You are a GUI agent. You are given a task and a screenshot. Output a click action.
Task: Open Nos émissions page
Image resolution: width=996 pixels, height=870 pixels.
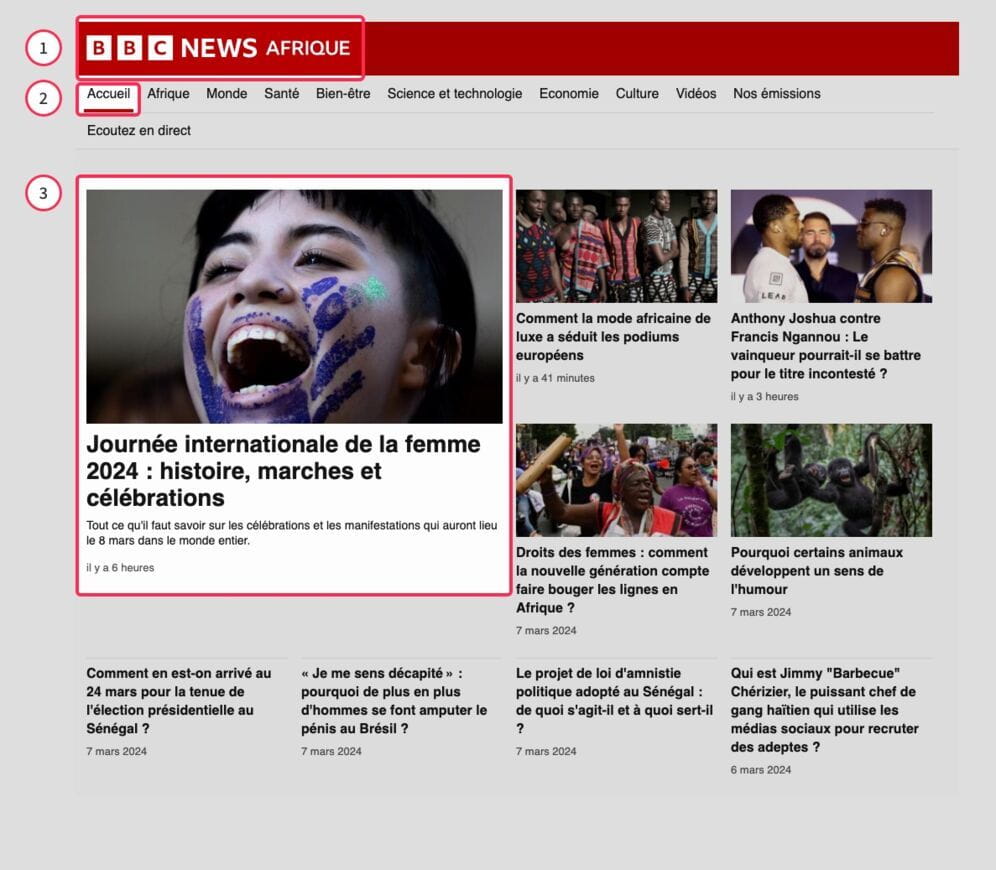[776, 94]
